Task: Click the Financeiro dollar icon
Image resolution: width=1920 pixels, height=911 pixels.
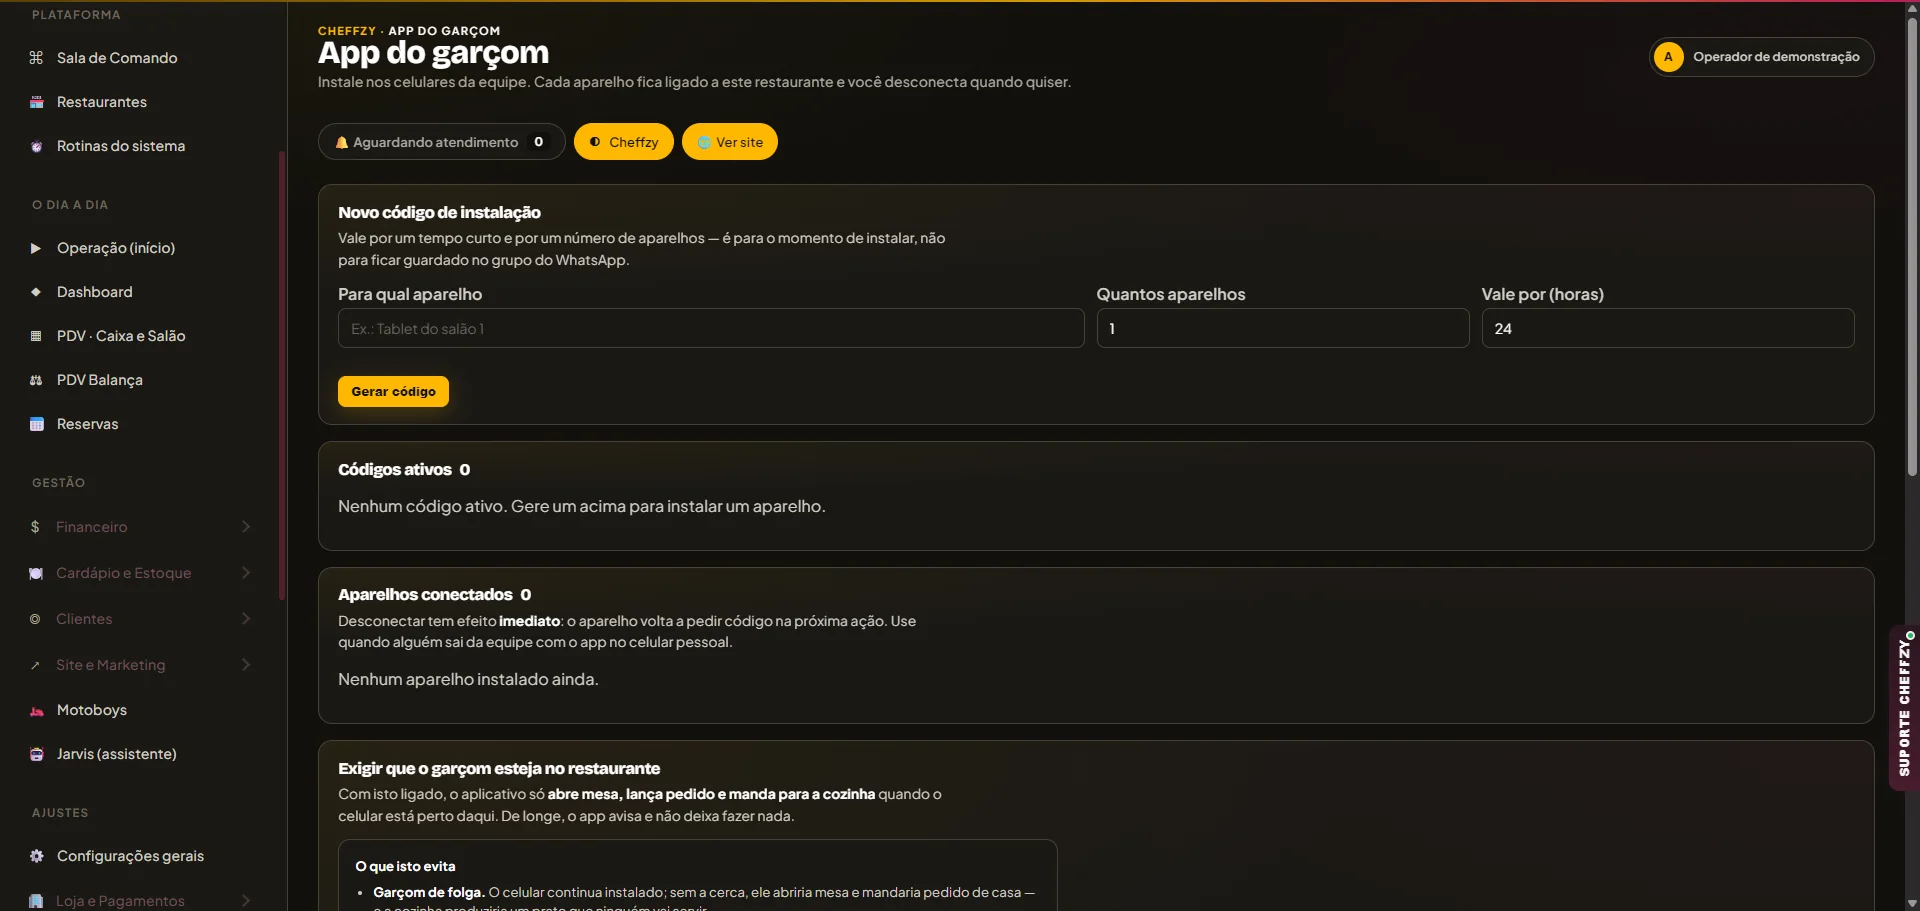Action: tap(35, 527)
